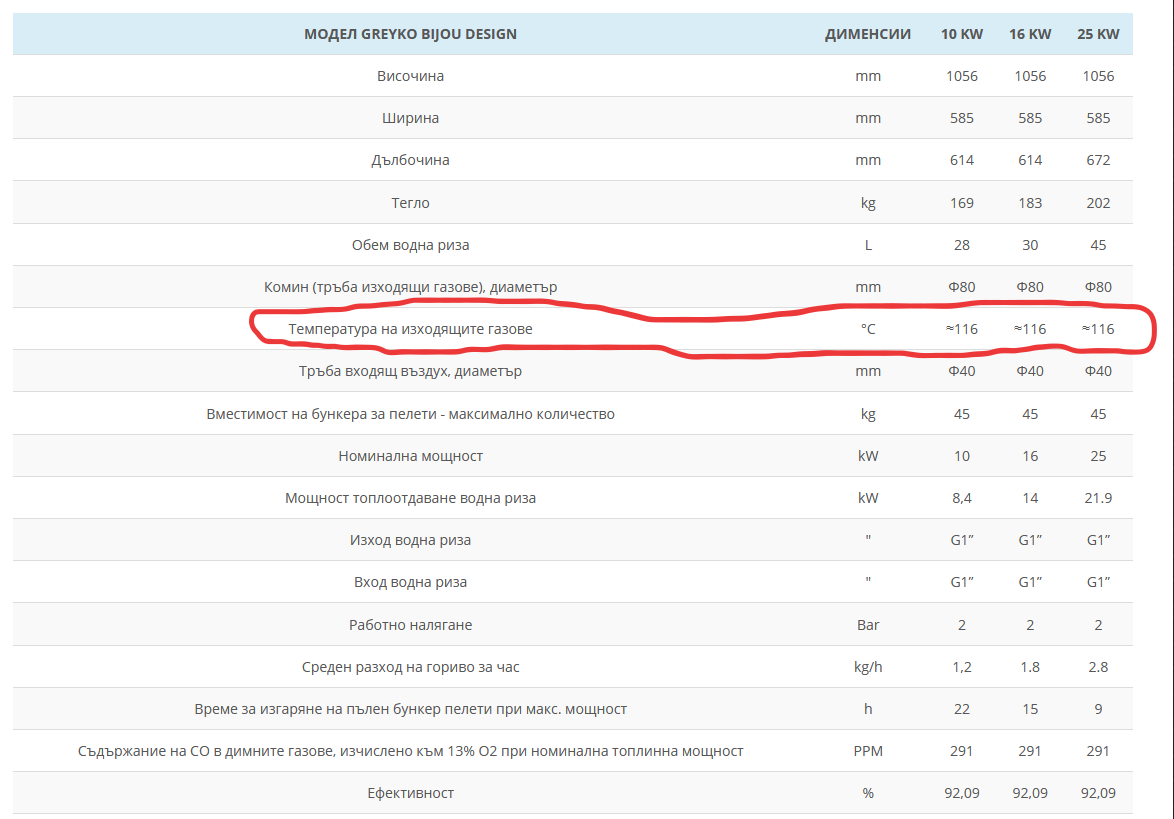Click the burn time value 15

click(1029, 708)
